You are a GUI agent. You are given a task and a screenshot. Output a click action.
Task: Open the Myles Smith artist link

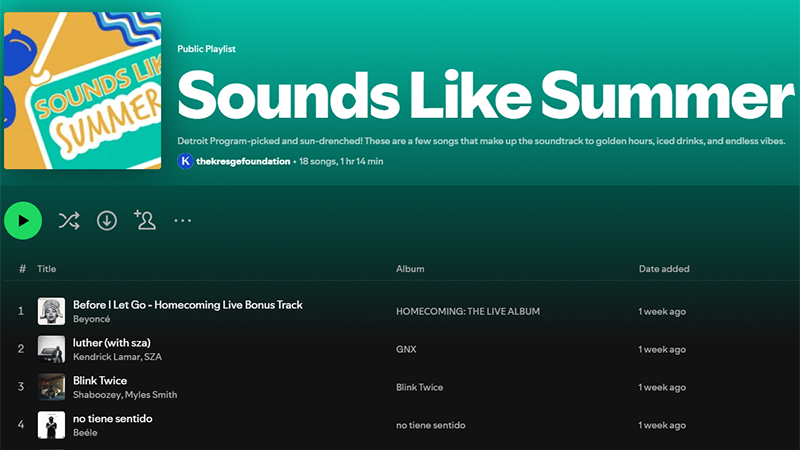[x=149, y=395]
